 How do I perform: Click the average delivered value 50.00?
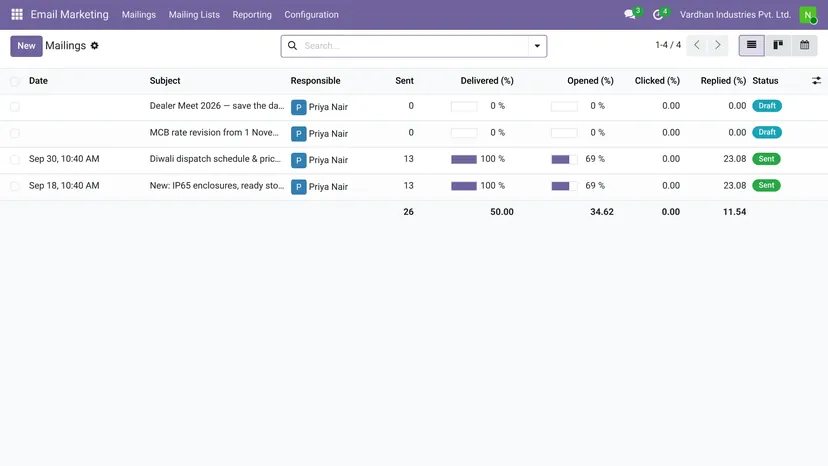pos(502,212)
